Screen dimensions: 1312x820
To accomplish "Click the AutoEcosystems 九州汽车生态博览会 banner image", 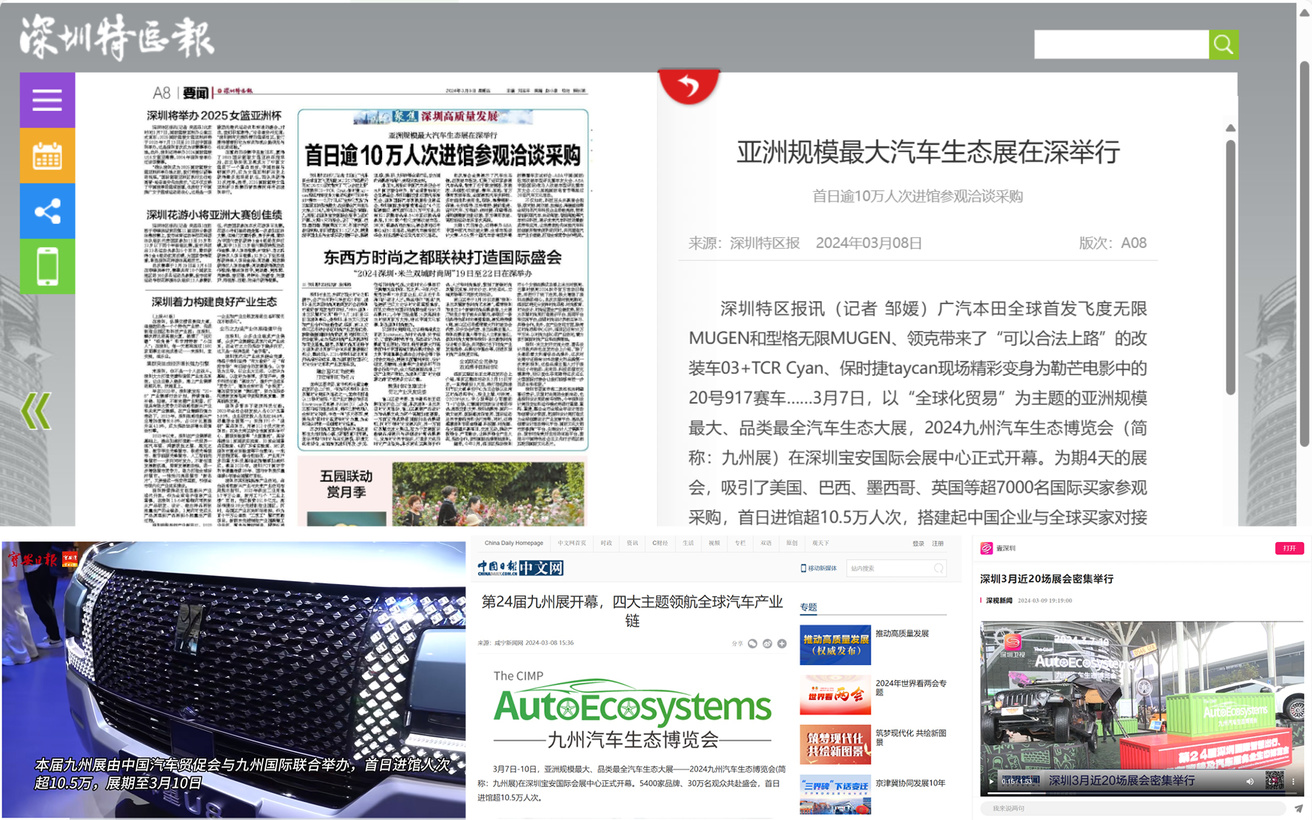I will coord(632,709).
